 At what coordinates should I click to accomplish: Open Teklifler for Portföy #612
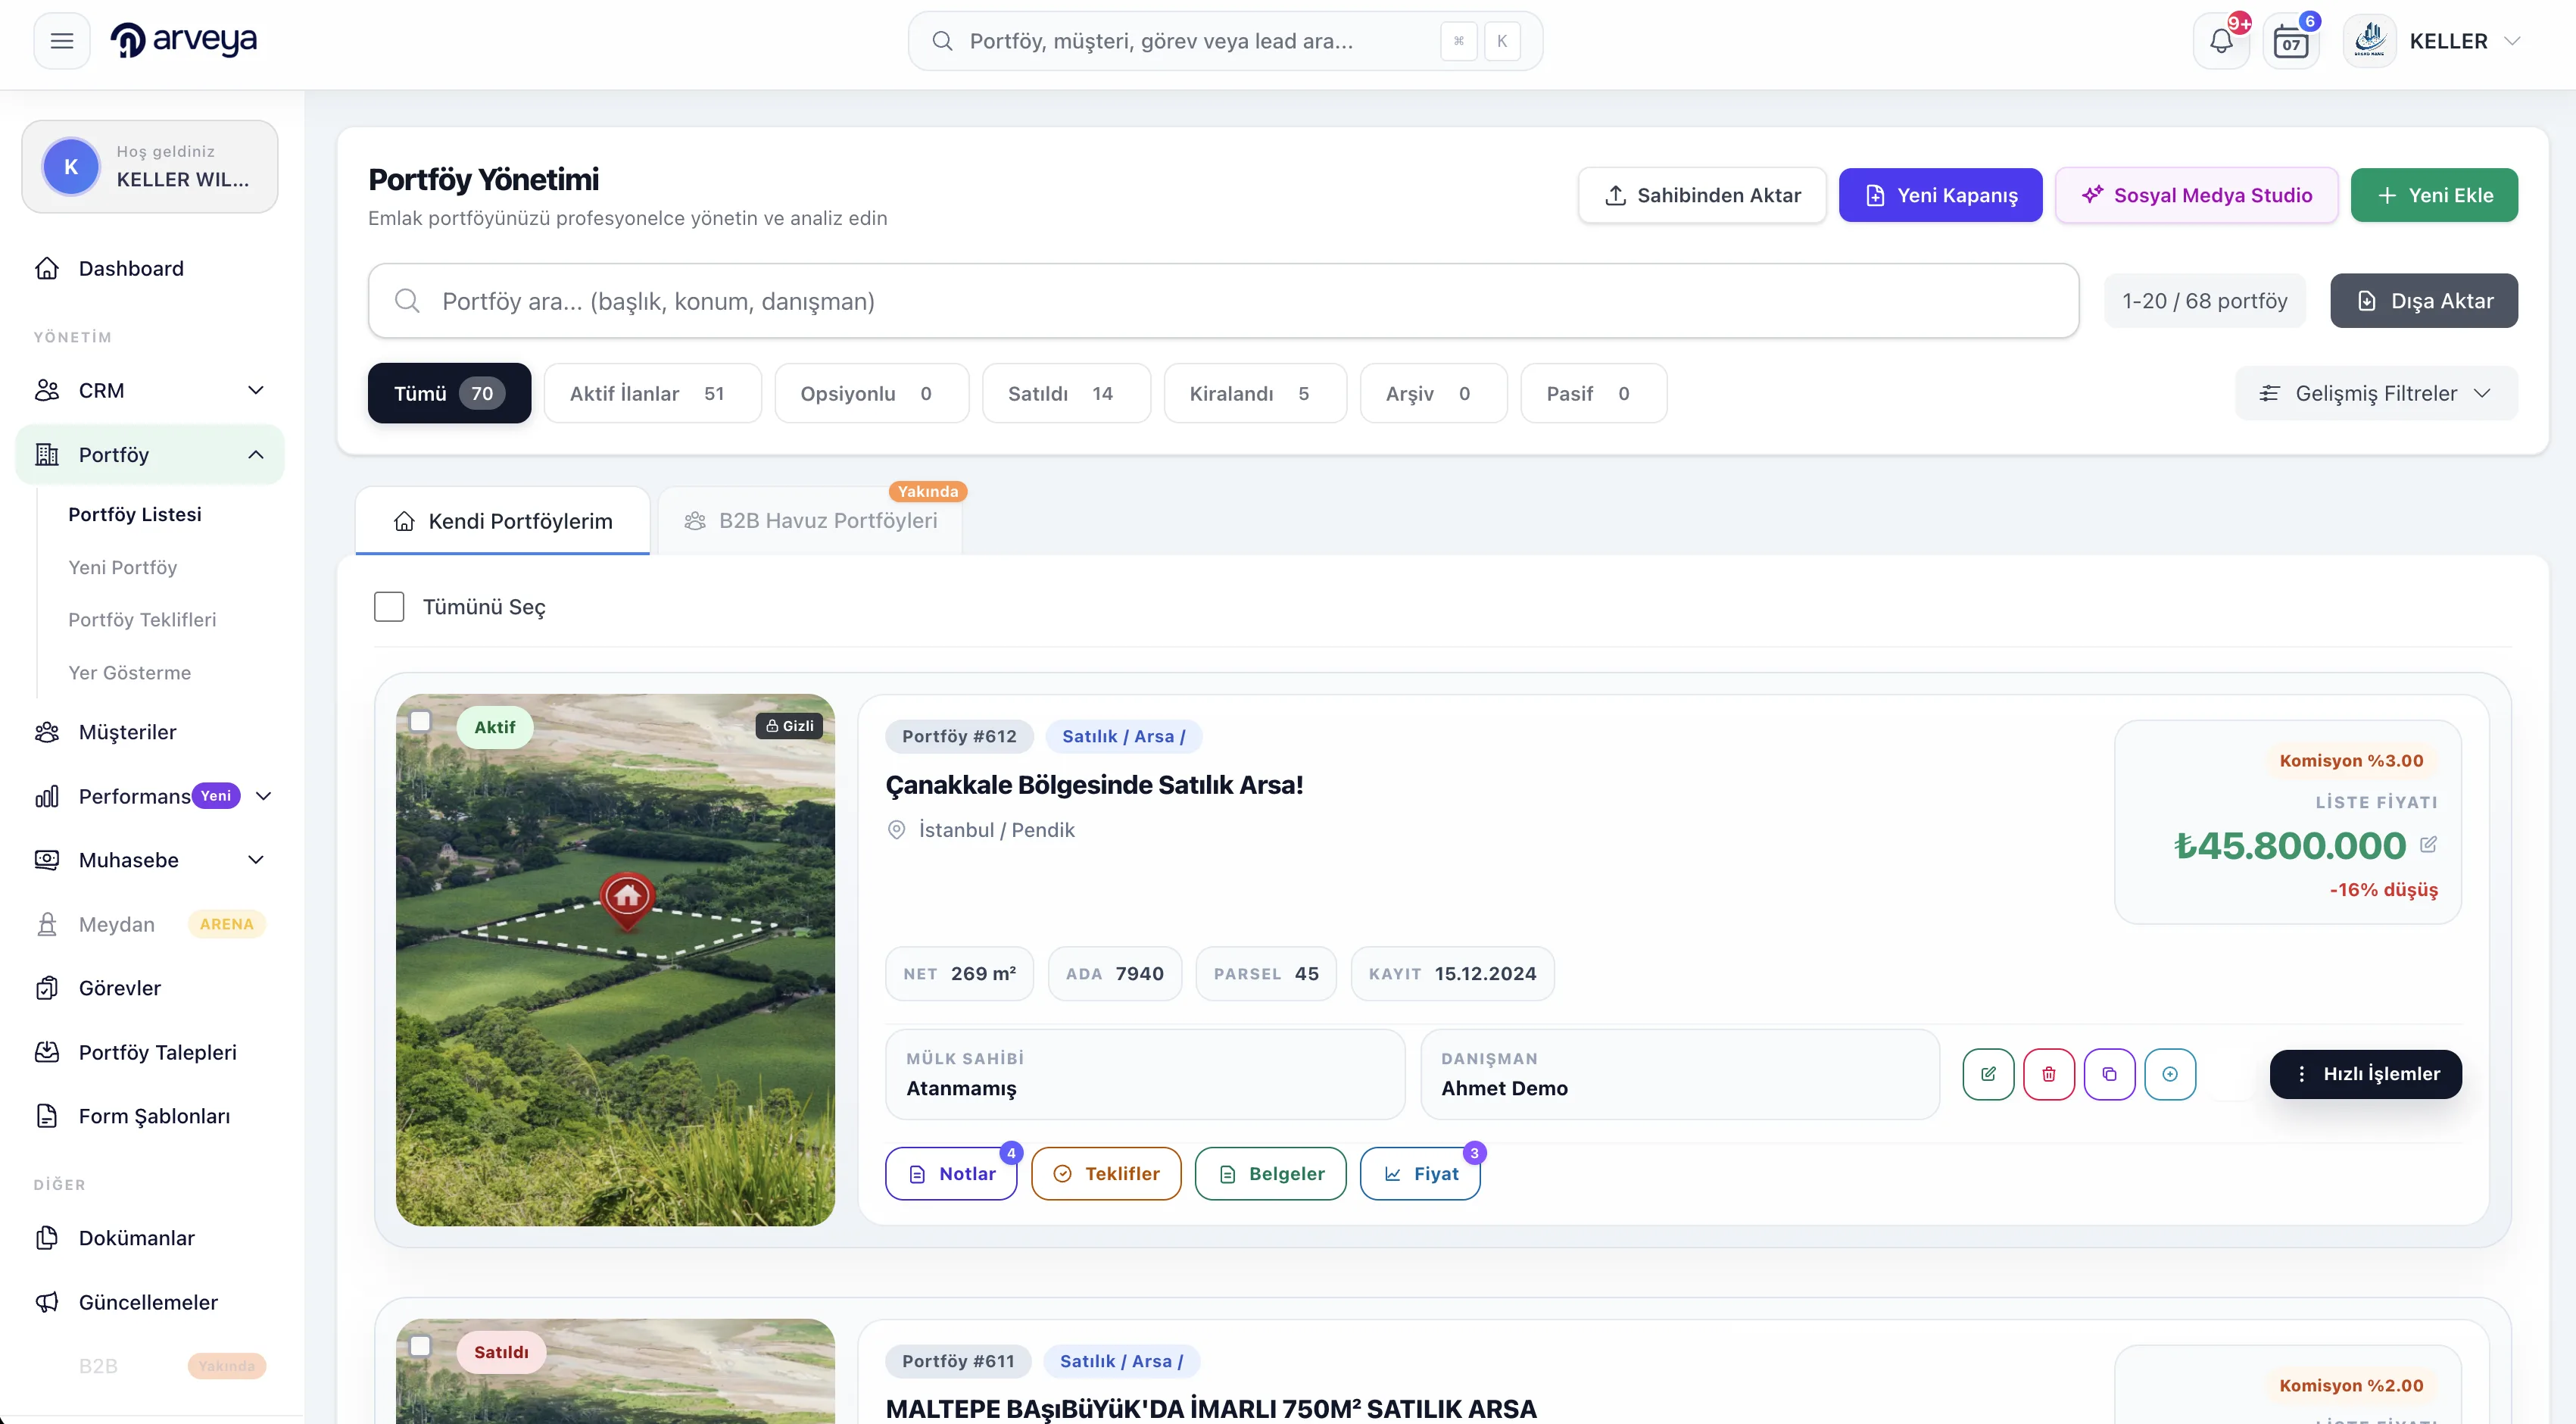click(x=1106, y=1173)
